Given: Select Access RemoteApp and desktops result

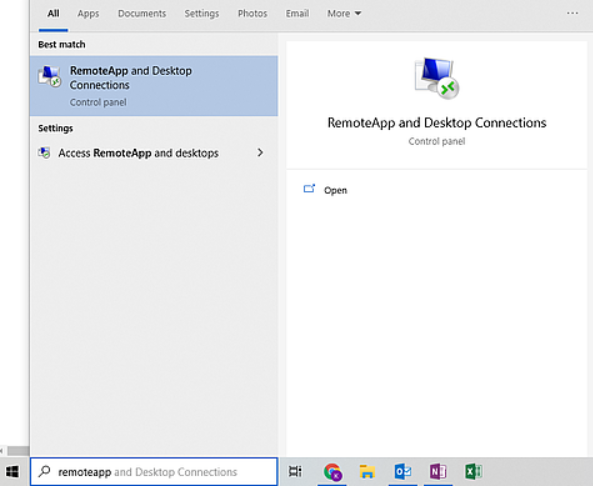Looking at the screenshot, I should pyautogui.click(x=154, y=153).
